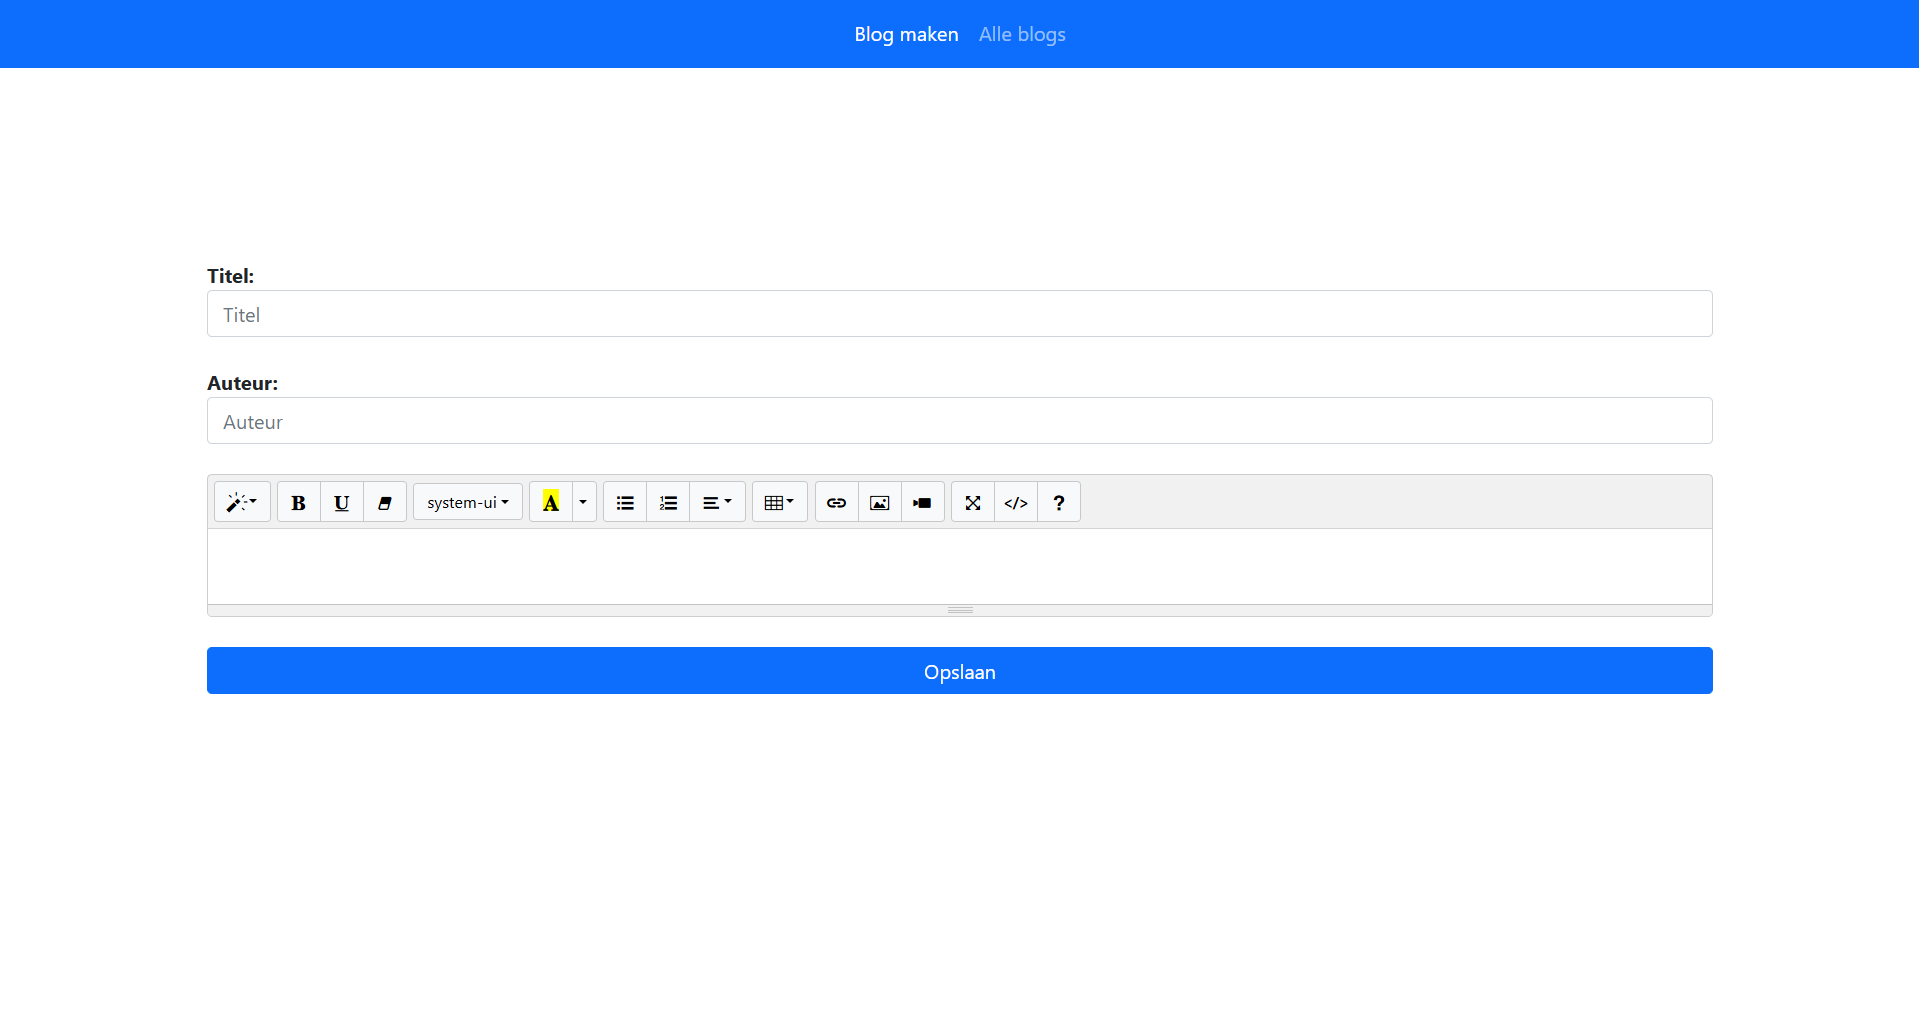Expand the color picker arrow next to A
The height and width of the screenshot is (1028, 1919).
[x=583, y=503]
